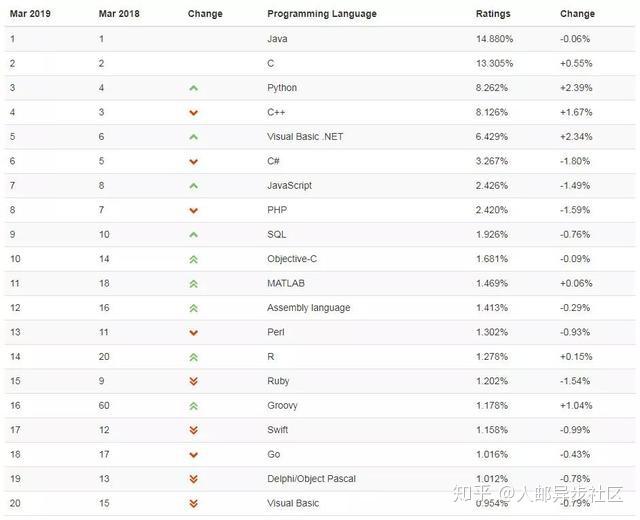Click the Programming Language column header
Viewport: 640px width, 520px height.
322,14
